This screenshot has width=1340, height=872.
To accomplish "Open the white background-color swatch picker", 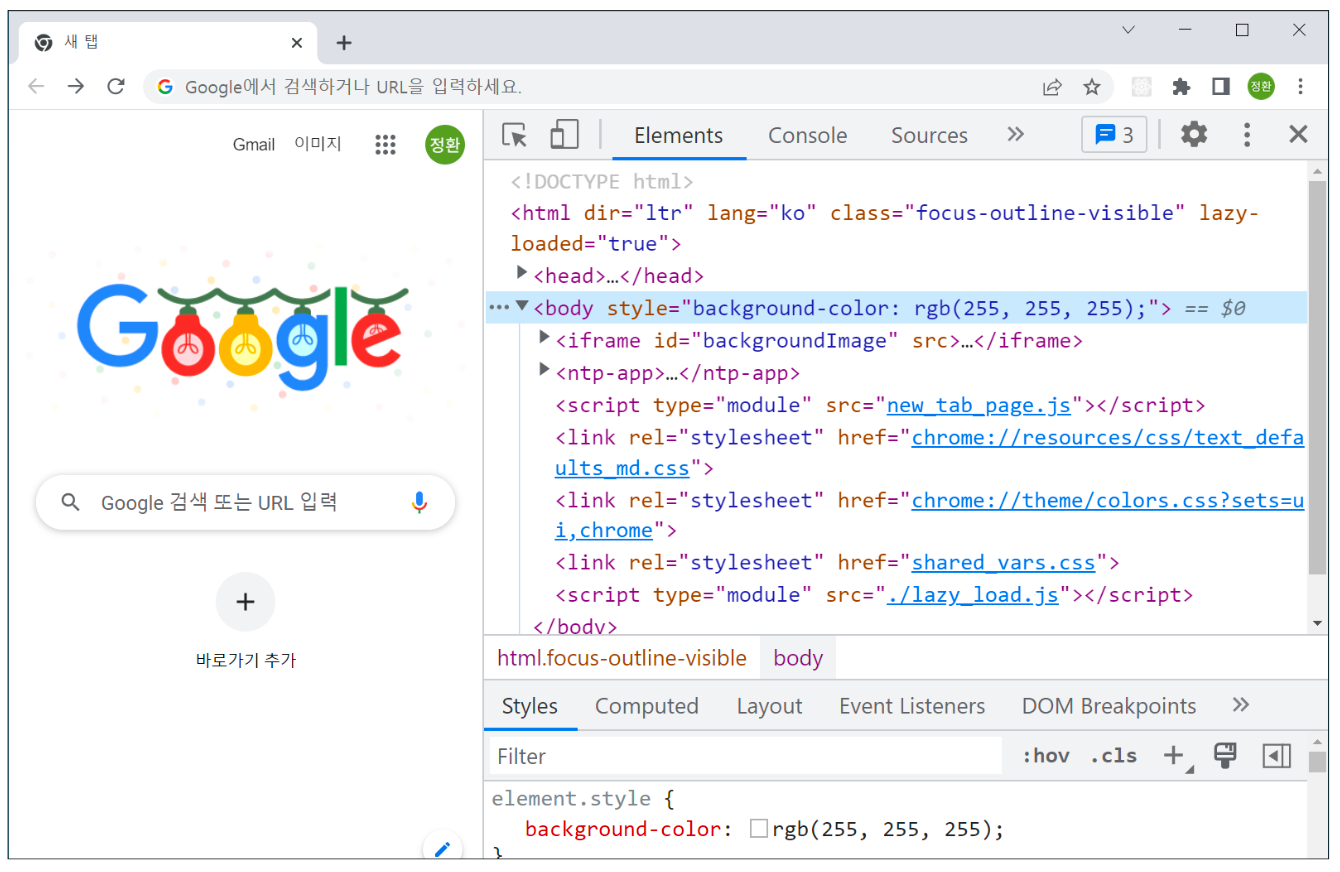I will [x=759, y=828].
